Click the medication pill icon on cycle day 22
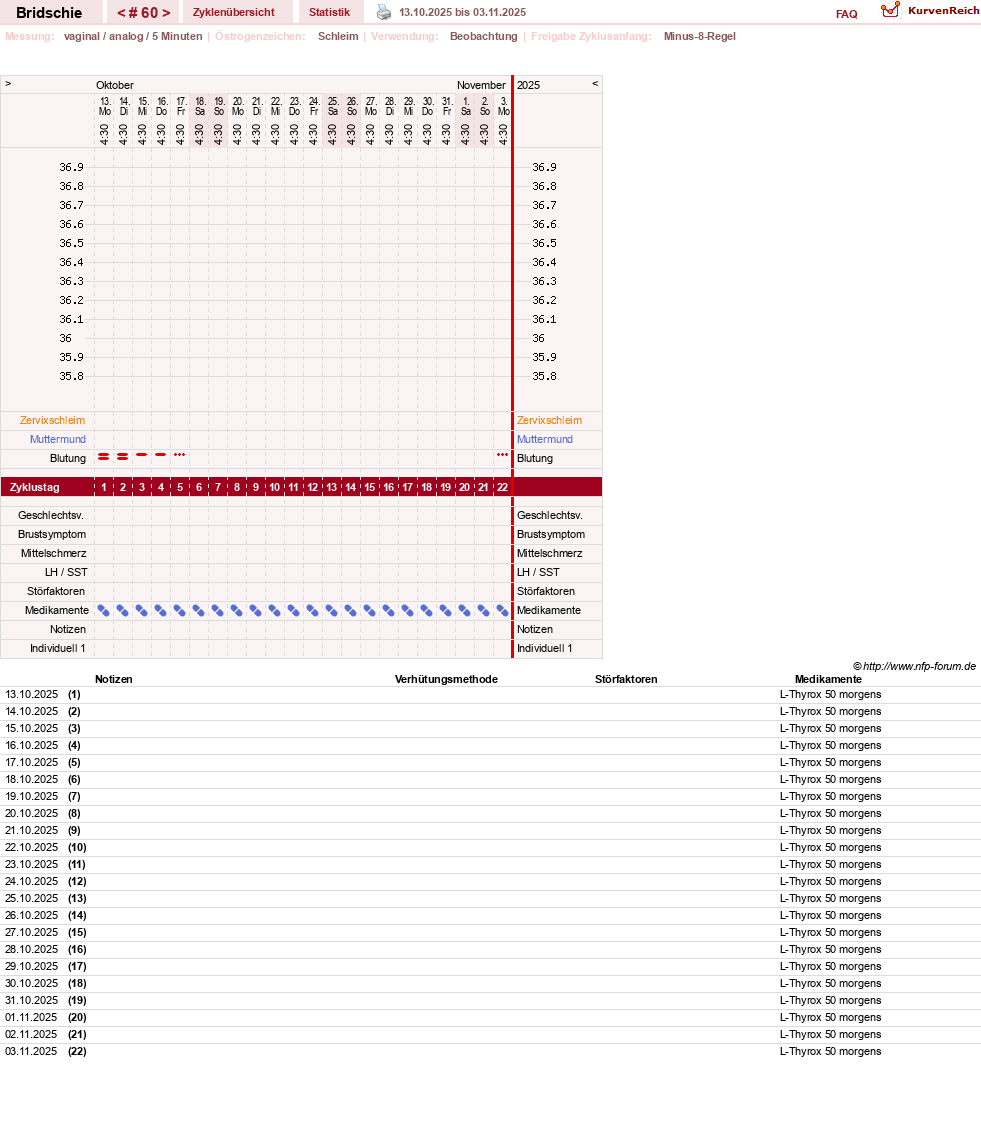The width and height of the screenshot is (981, 1138). tap(502, 610)
